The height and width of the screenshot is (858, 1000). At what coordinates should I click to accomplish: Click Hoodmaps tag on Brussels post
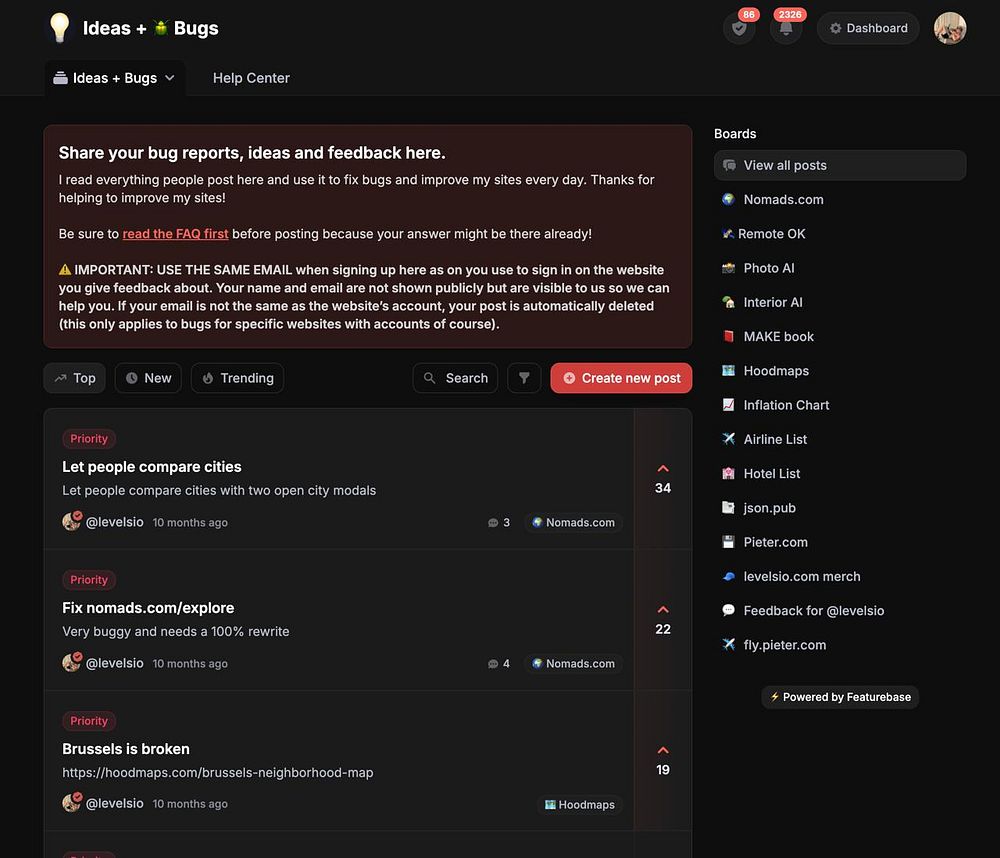pos(580,804)
